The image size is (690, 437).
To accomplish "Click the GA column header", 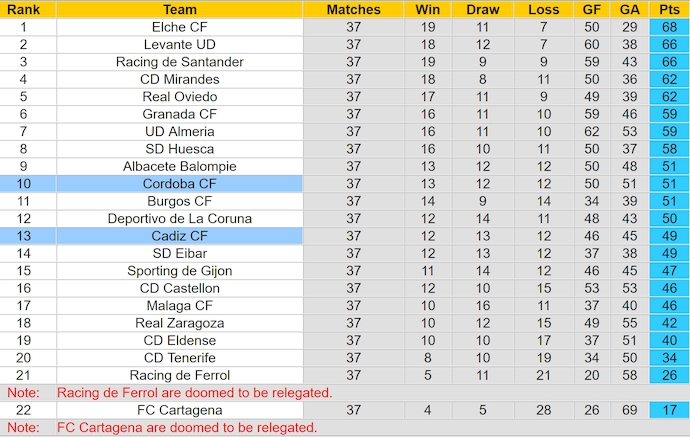I will click(628, 9).
